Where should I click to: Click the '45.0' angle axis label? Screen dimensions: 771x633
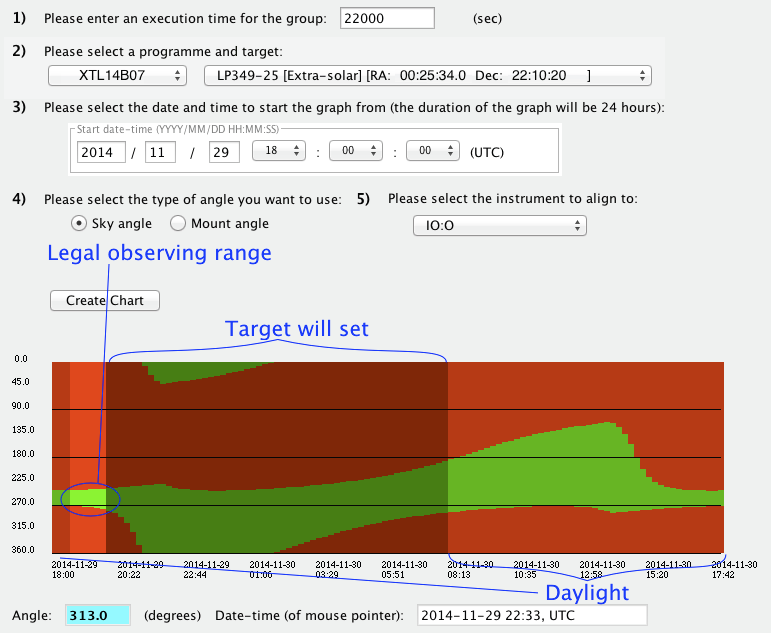[x=21, y=382]
